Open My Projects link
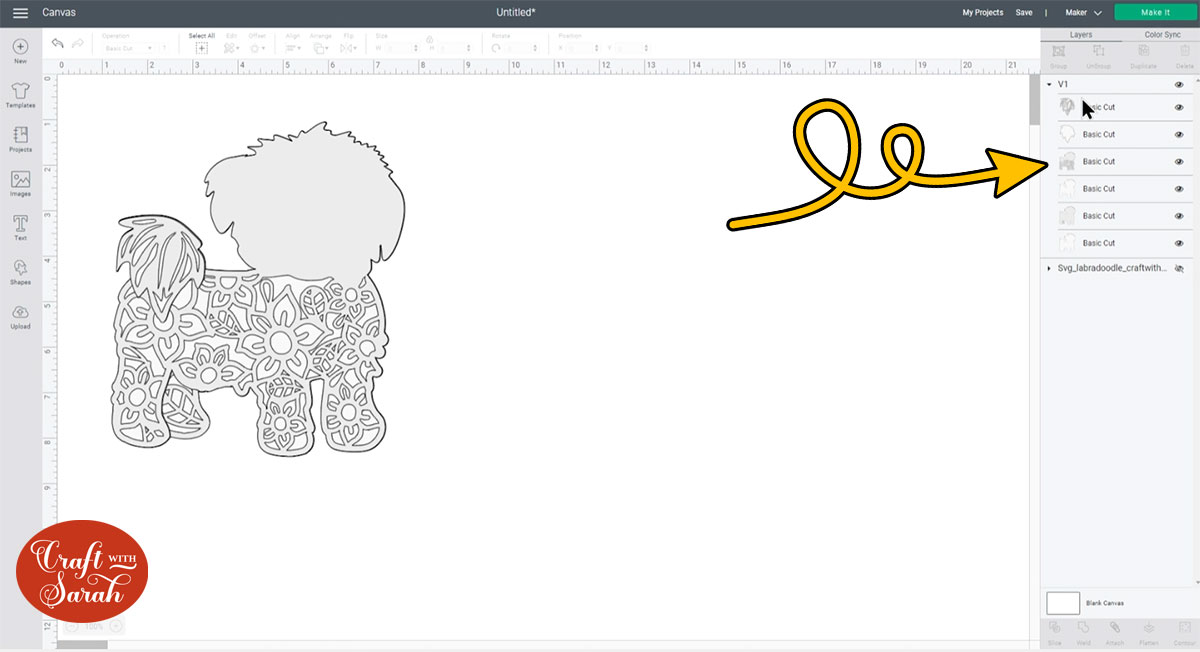Image resolution: width=1200 pixels, height=652 pixels. [x=982, y=13]
